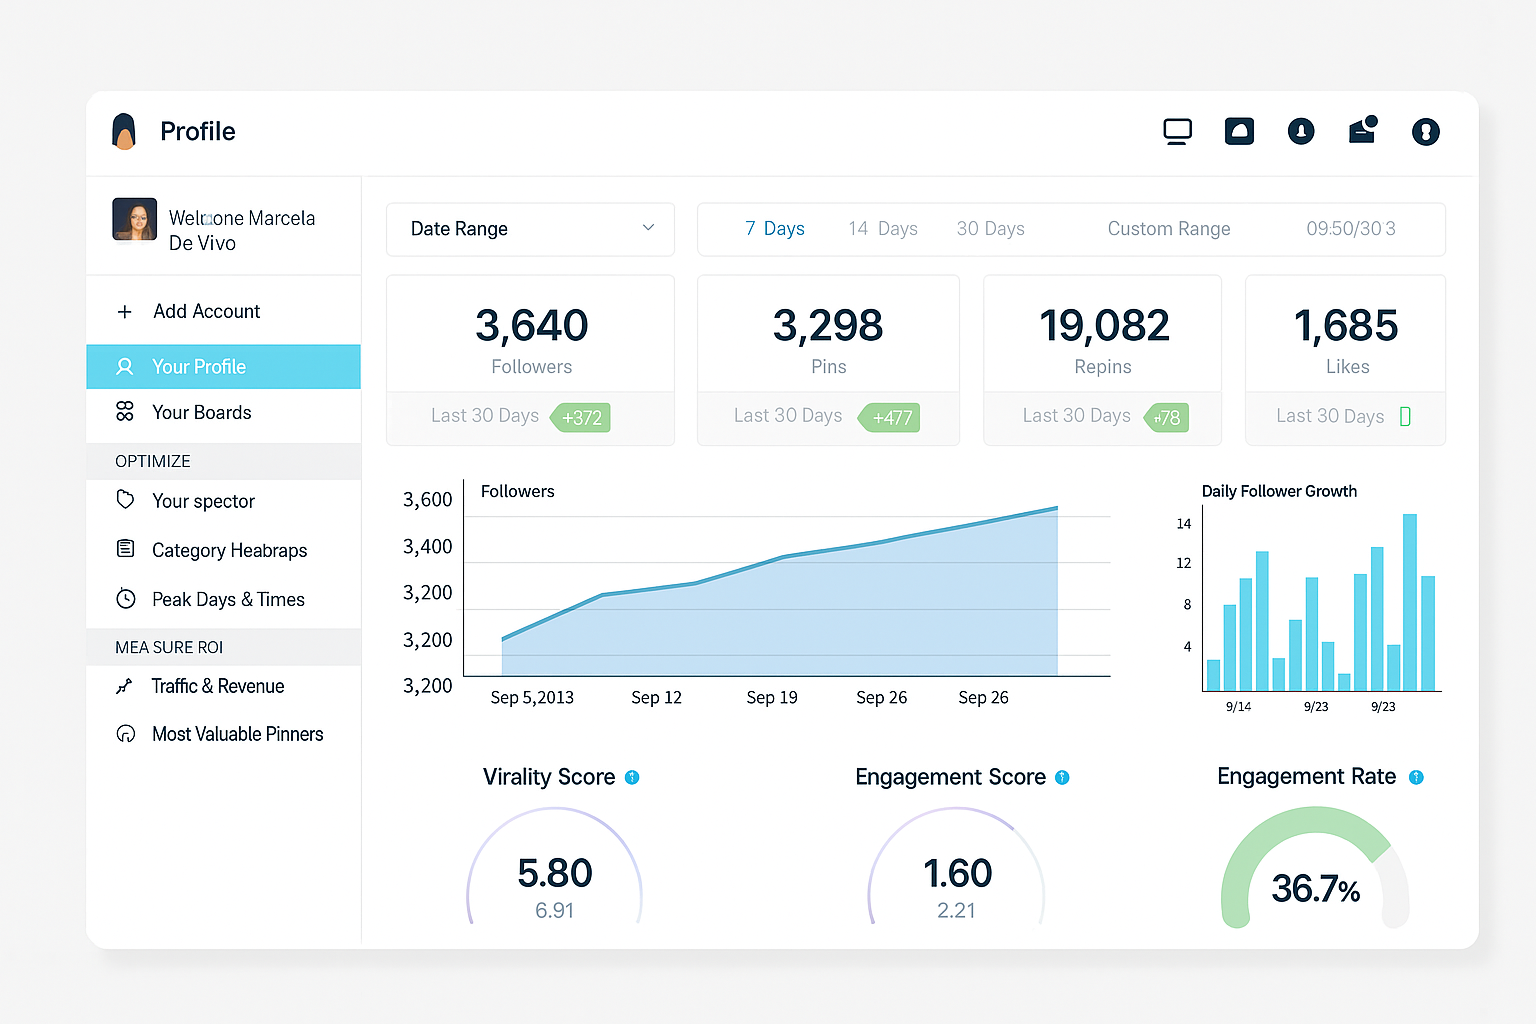Click the app logo next to Profile

click(x=124, y=131)
